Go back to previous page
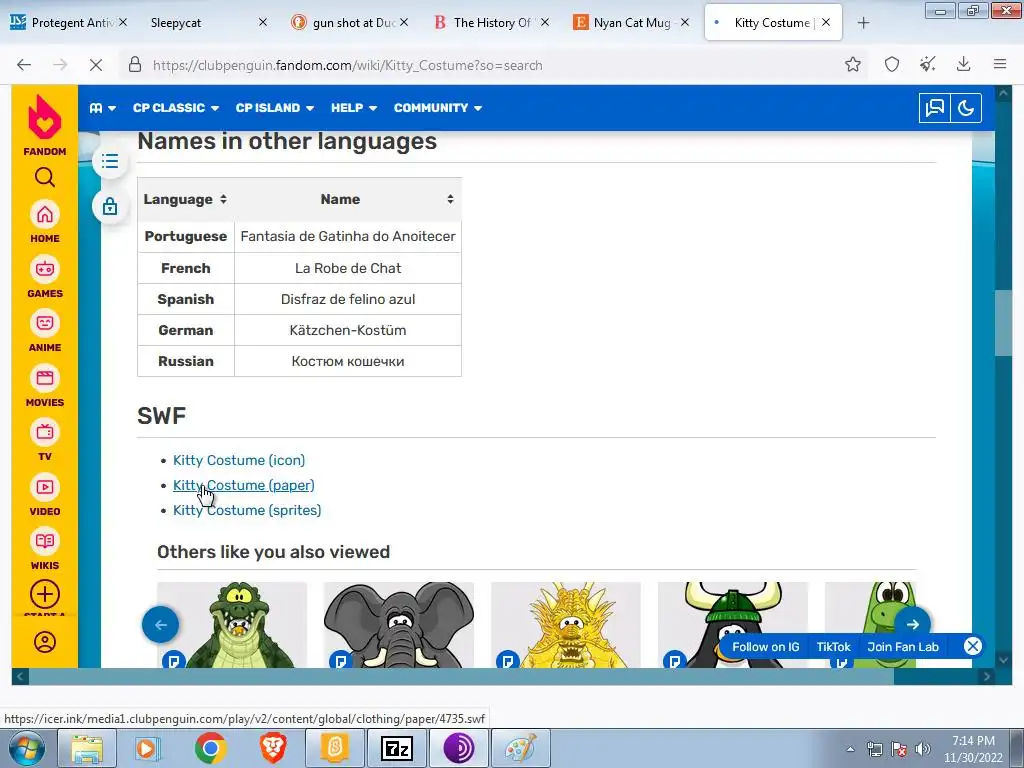1024x768 pixels. (24, 65)
